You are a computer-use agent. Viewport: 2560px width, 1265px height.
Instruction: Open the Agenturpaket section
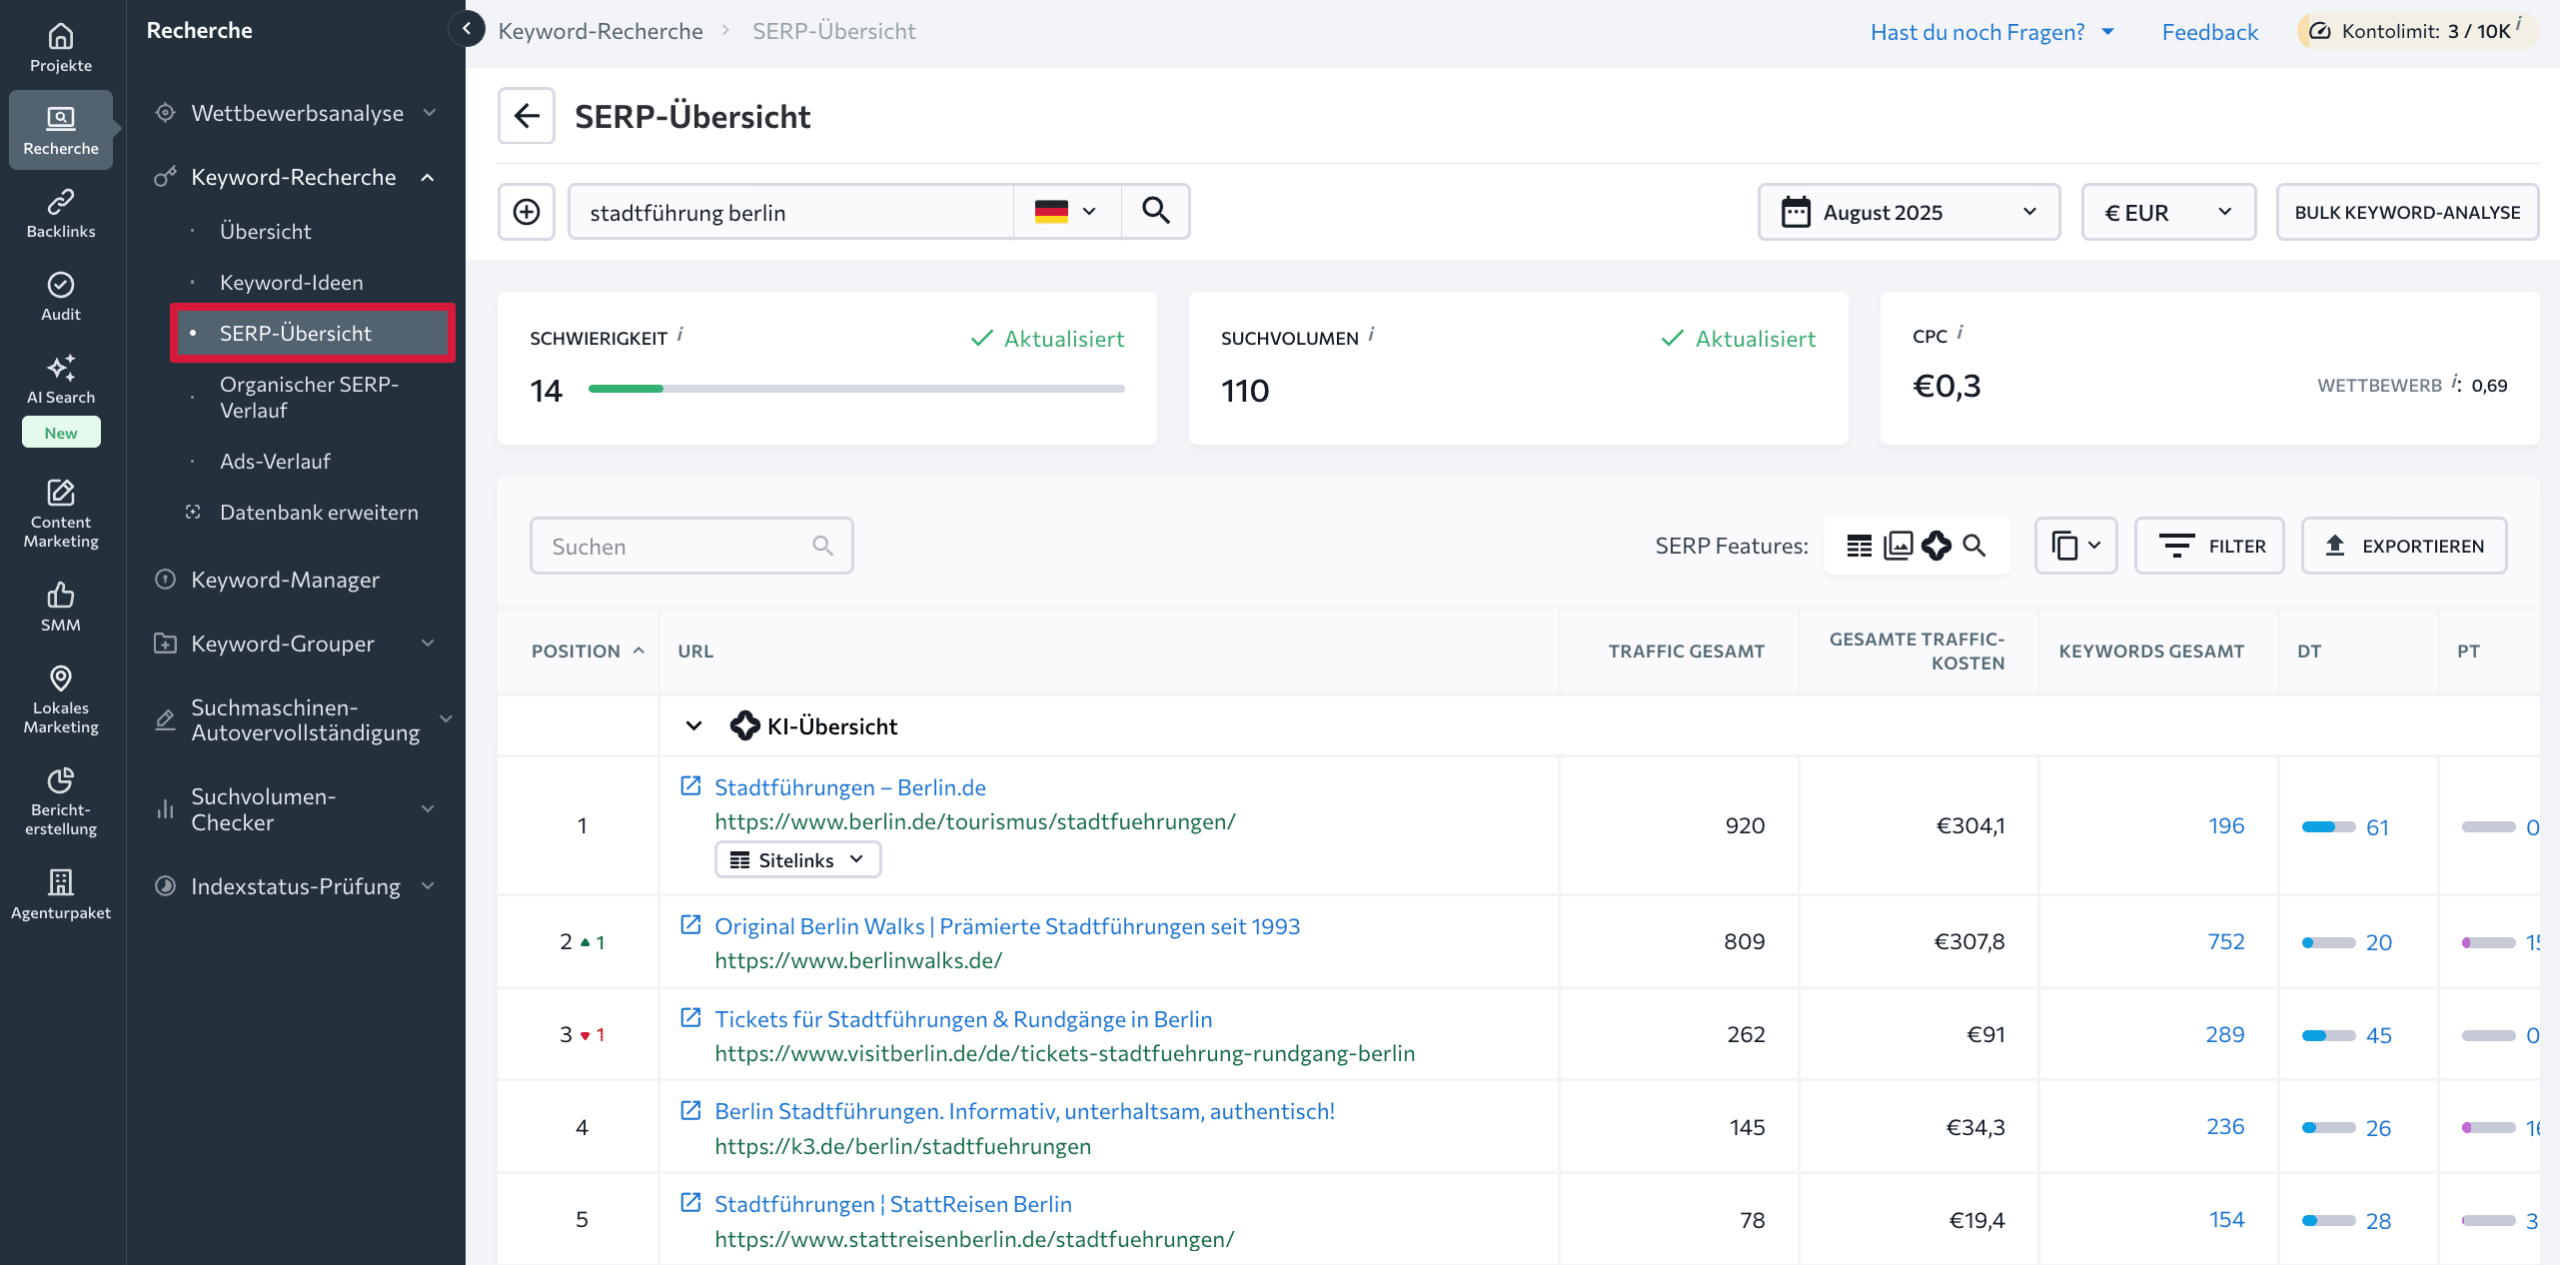(61, 895)
